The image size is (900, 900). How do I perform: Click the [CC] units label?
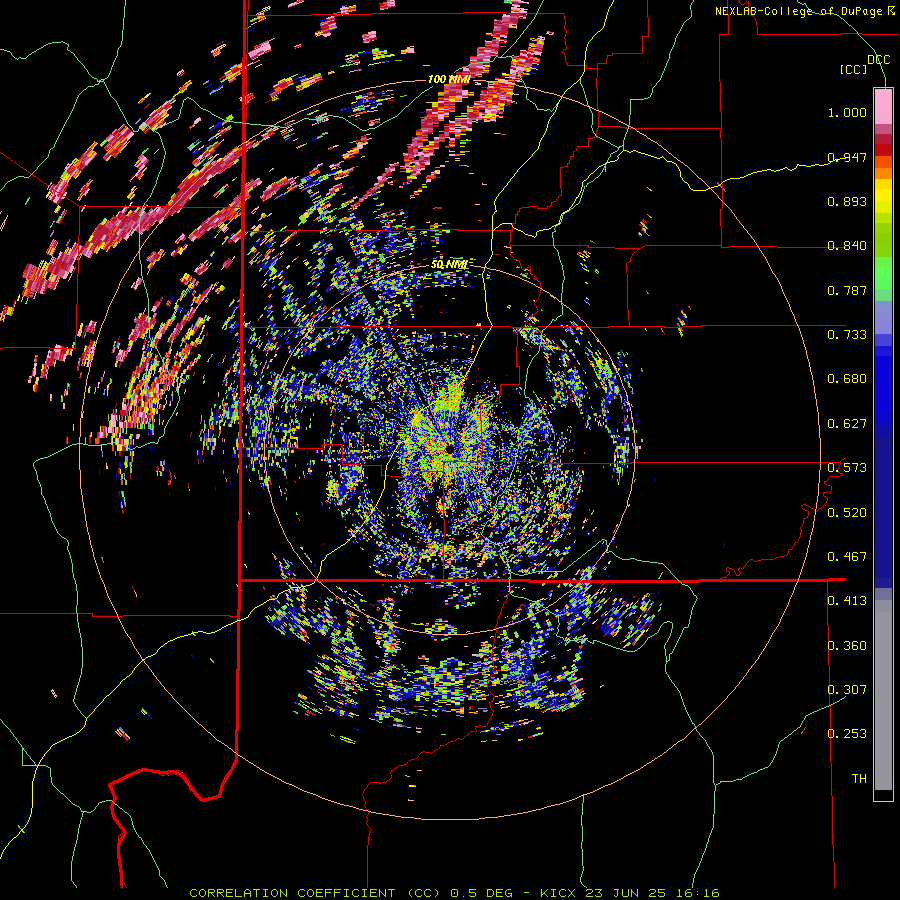pos(853,69)
